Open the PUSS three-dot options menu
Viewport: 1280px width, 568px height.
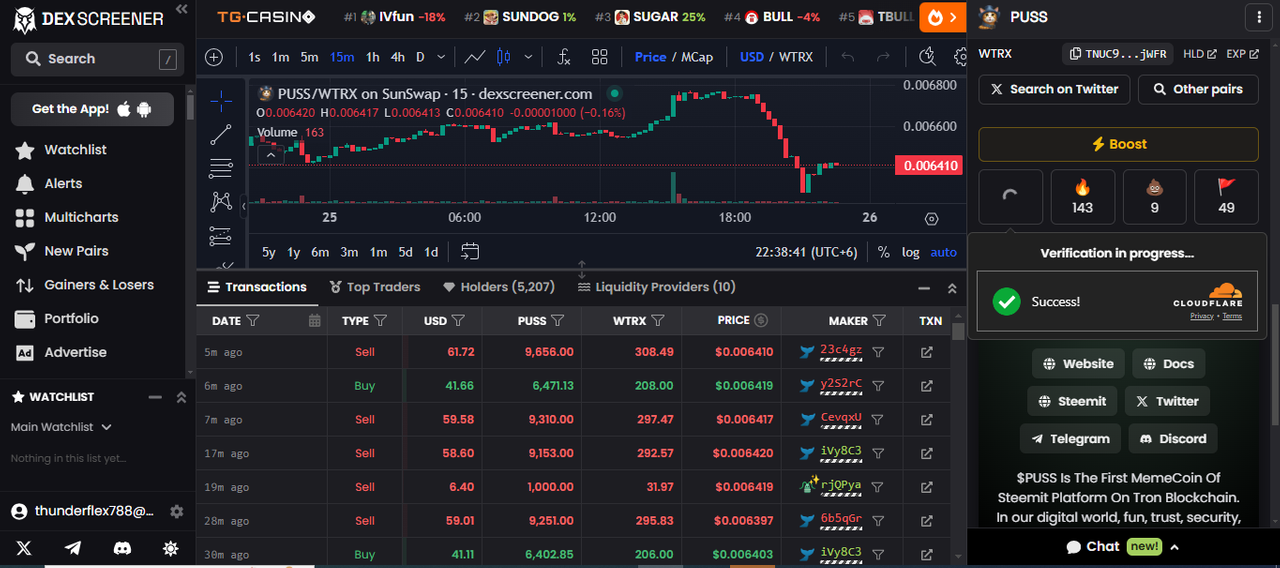point(1257,16)
